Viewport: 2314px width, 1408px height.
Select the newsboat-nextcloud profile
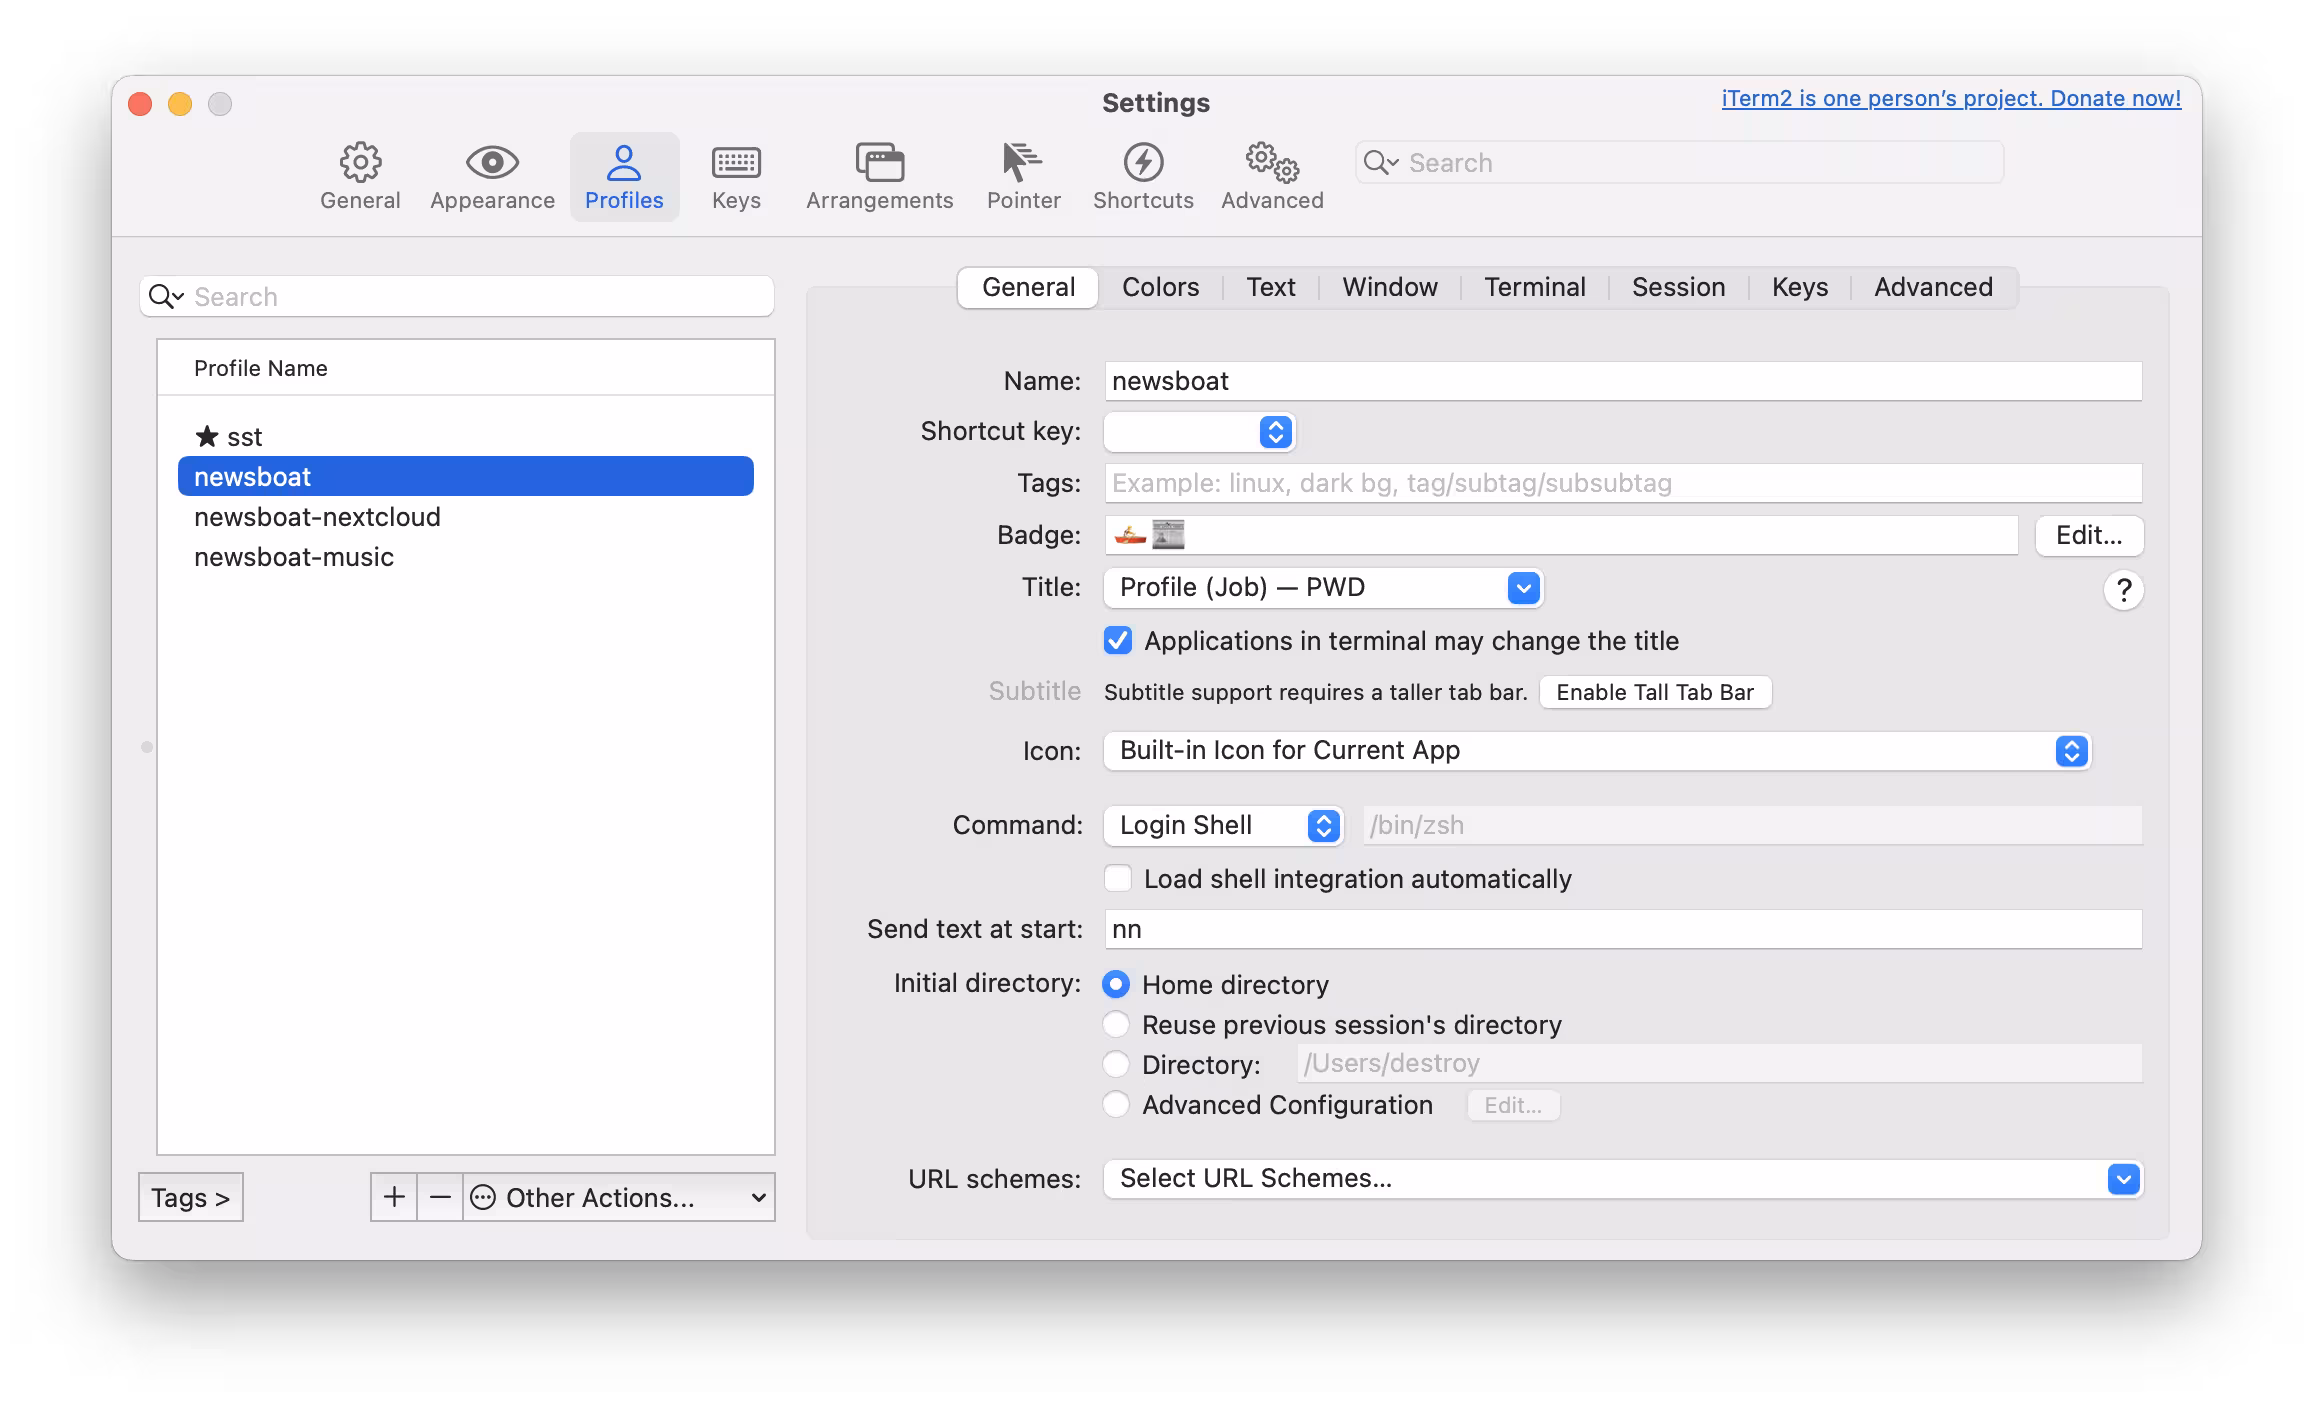(317, 517)
